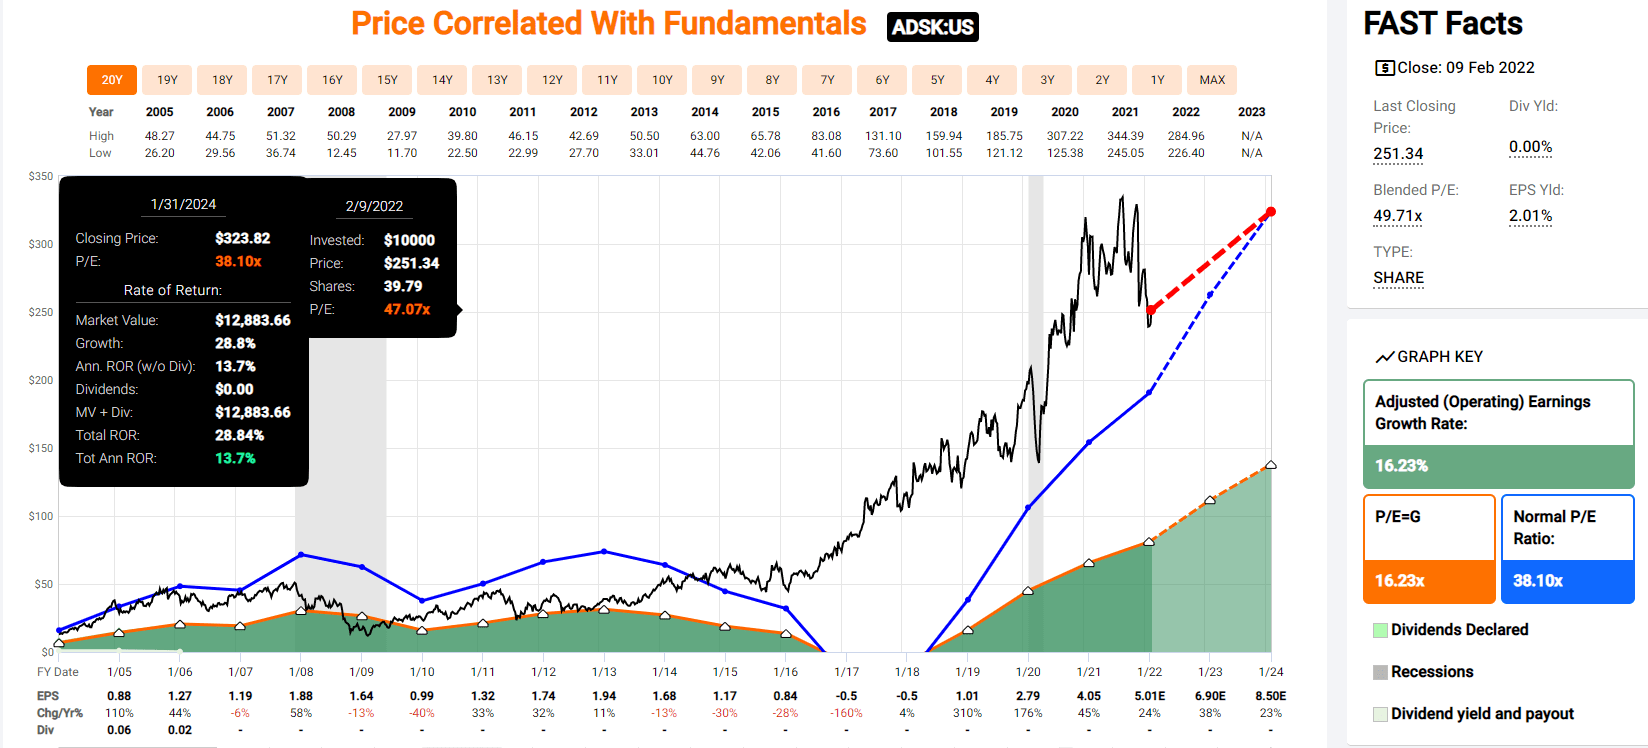Viewport: 1648px width, 748px height.
Task: Click the tooltip P/E 47.07x value
Action: tap(407, 309)
